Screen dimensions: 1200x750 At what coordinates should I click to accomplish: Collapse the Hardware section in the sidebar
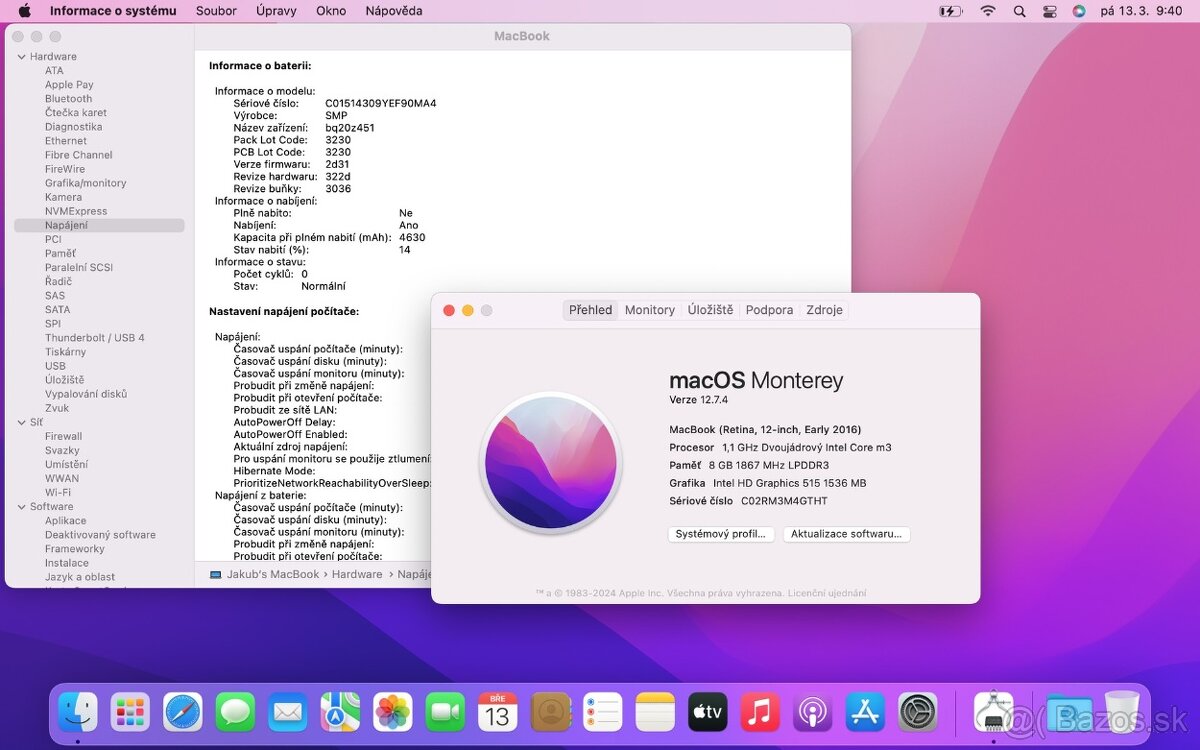(x=22, y=56)
